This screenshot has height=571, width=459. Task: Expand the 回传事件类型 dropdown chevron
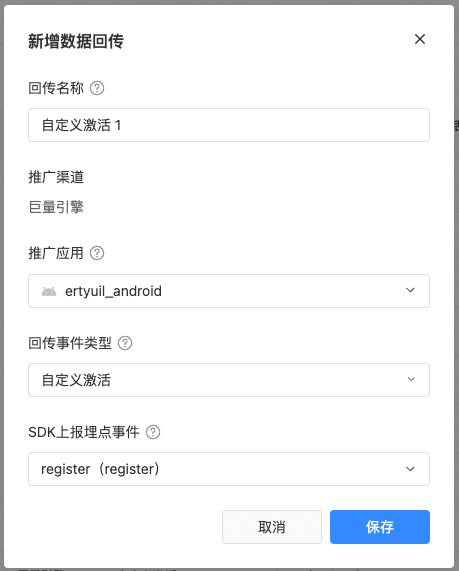411,379
